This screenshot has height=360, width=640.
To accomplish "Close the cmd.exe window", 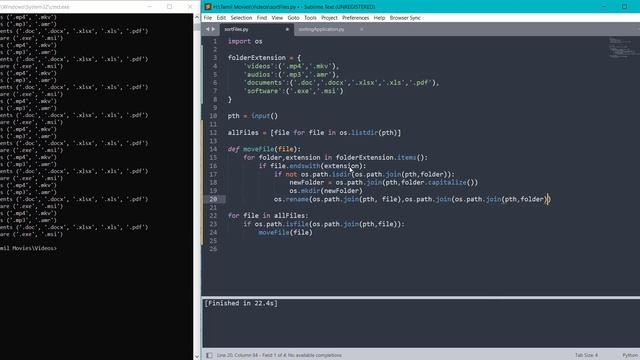I will [190, 7].
